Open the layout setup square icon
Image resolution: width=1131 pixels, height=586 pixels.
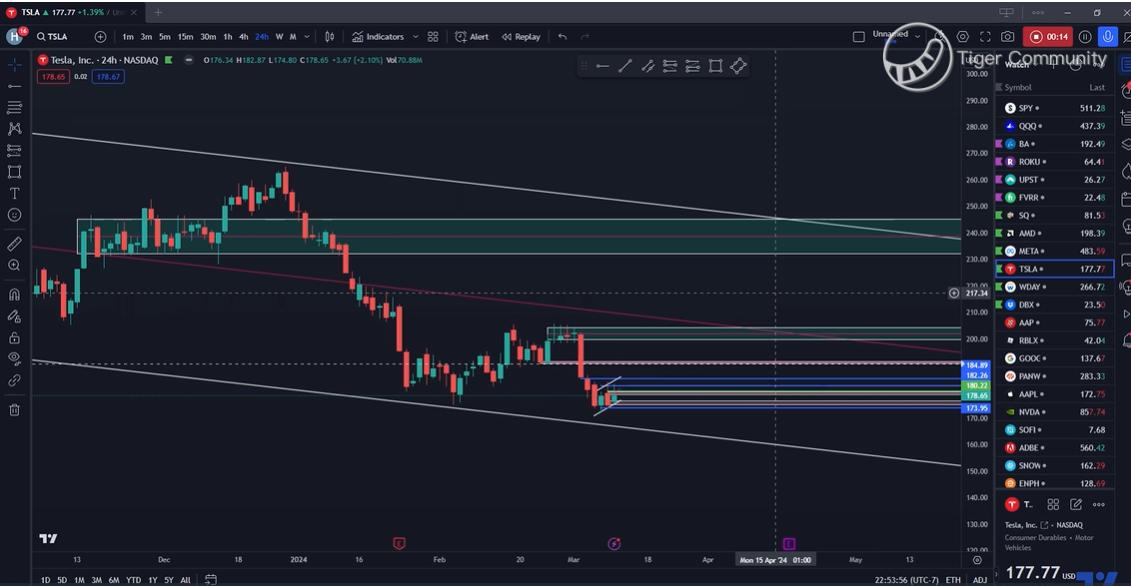[x=858, y=37]
